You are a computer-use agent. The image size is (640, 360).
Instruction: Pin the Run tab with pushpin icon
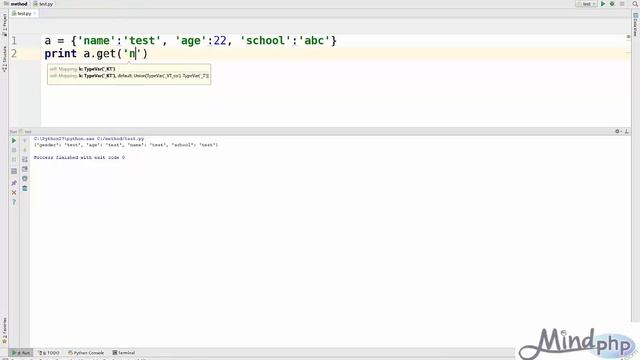tap(14, 182)
